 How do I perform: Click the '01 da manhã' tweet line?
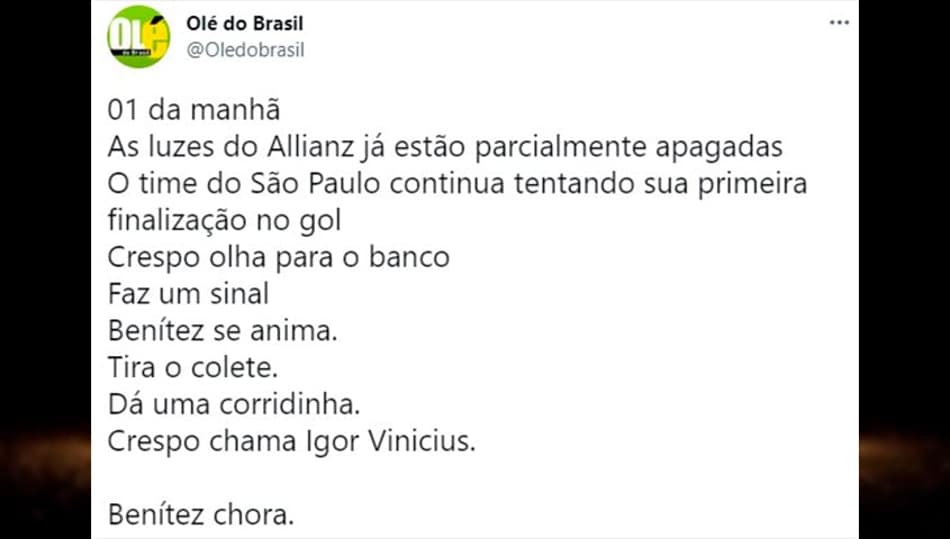[194, 111]
